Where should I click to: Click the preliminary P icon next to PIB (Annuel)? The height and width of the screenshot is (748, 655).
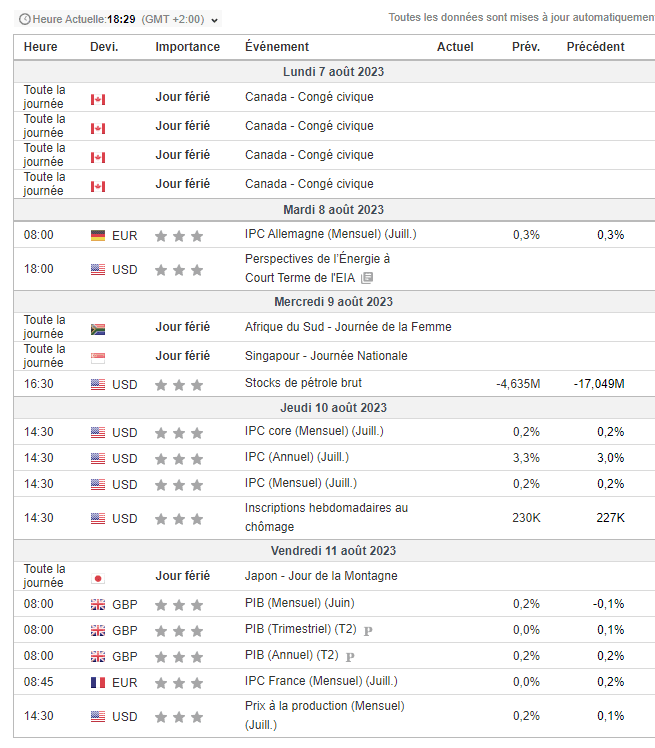(x=350, y=657)
